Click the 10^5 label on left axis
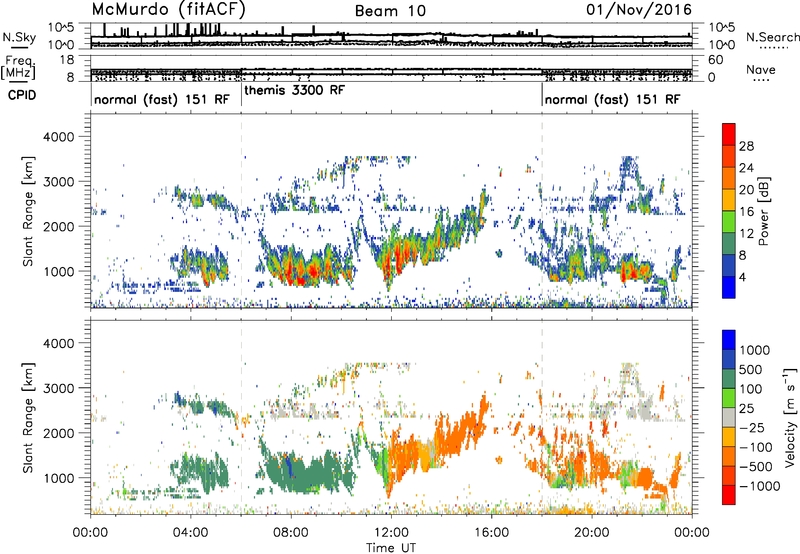 click(61, 28)
